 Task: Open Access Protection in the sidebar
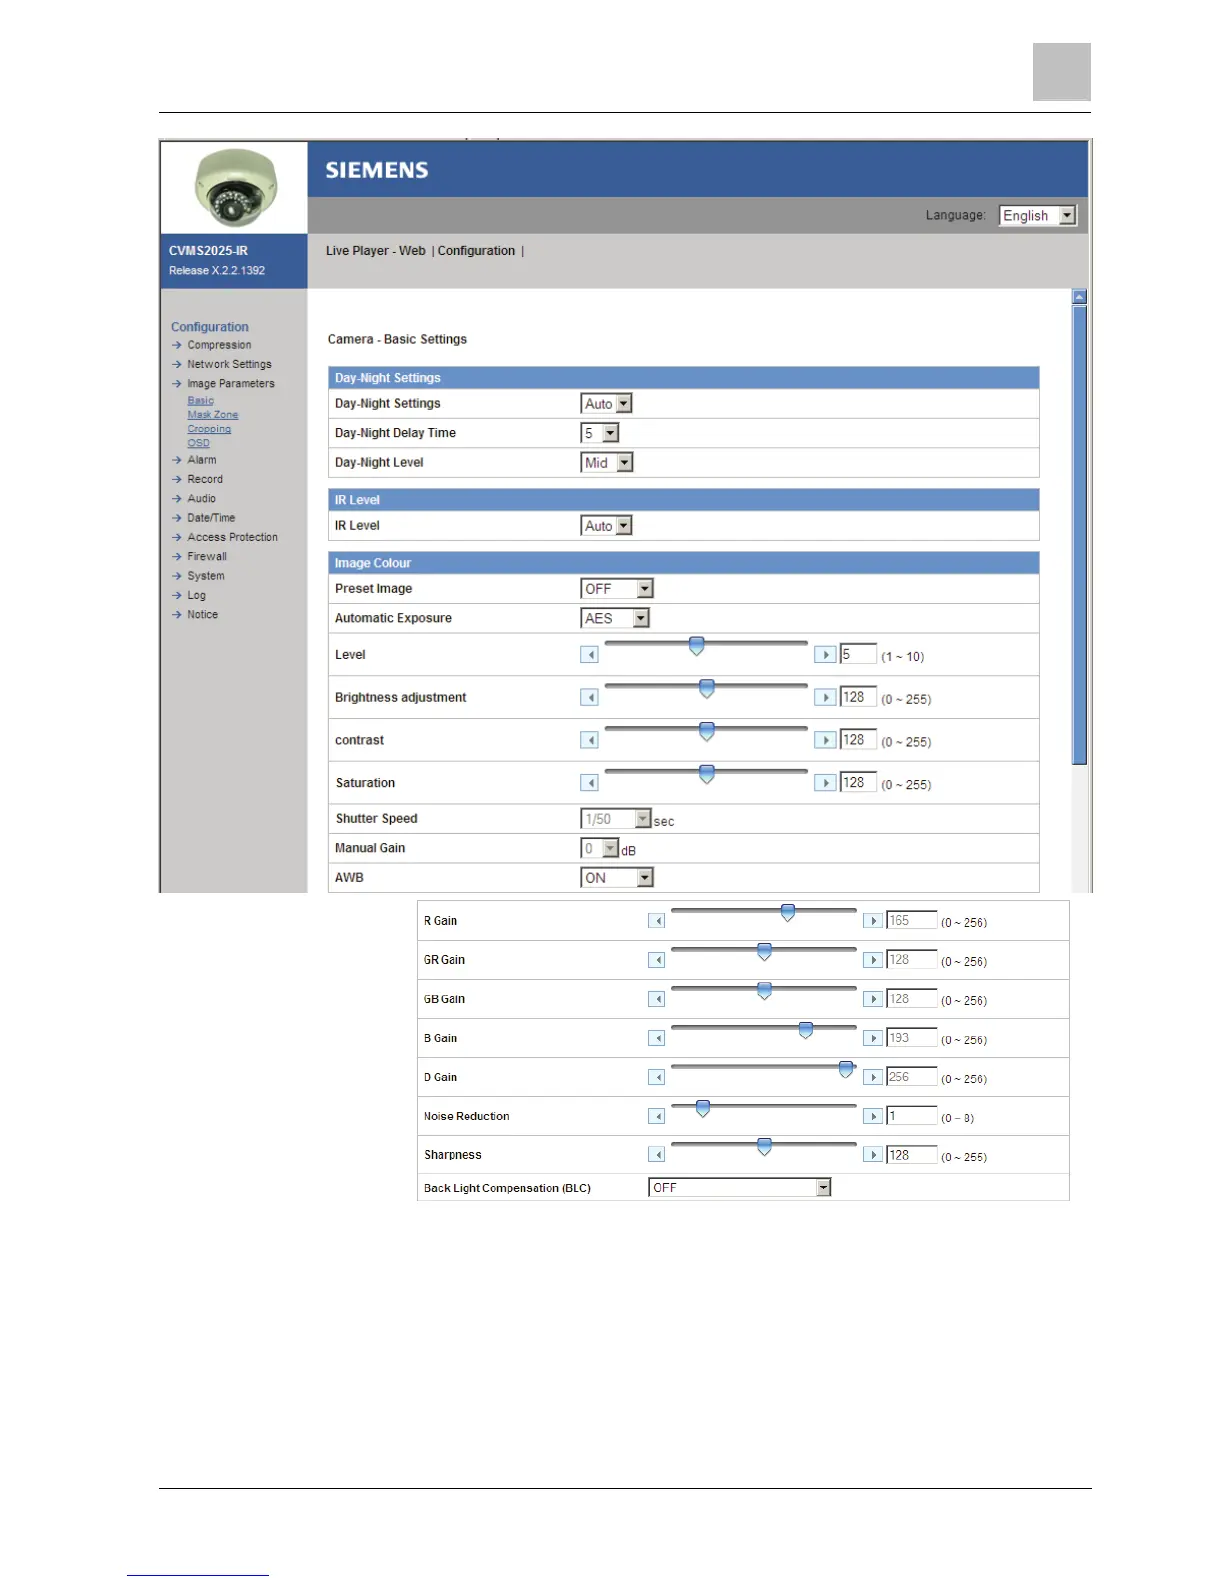tap(232, 537)
